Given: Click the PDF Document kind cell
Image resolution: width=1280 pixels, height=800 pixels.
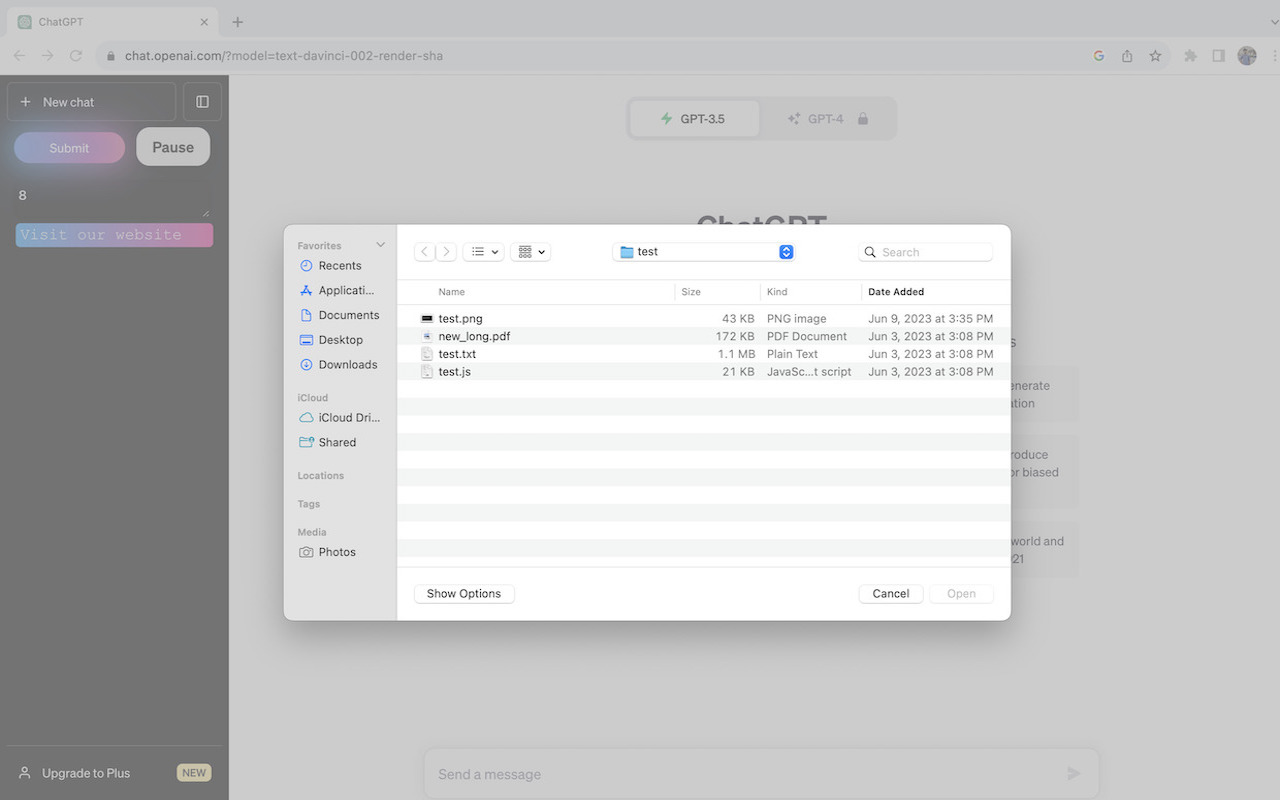Looking at the screenshot, I should [807, 336].
